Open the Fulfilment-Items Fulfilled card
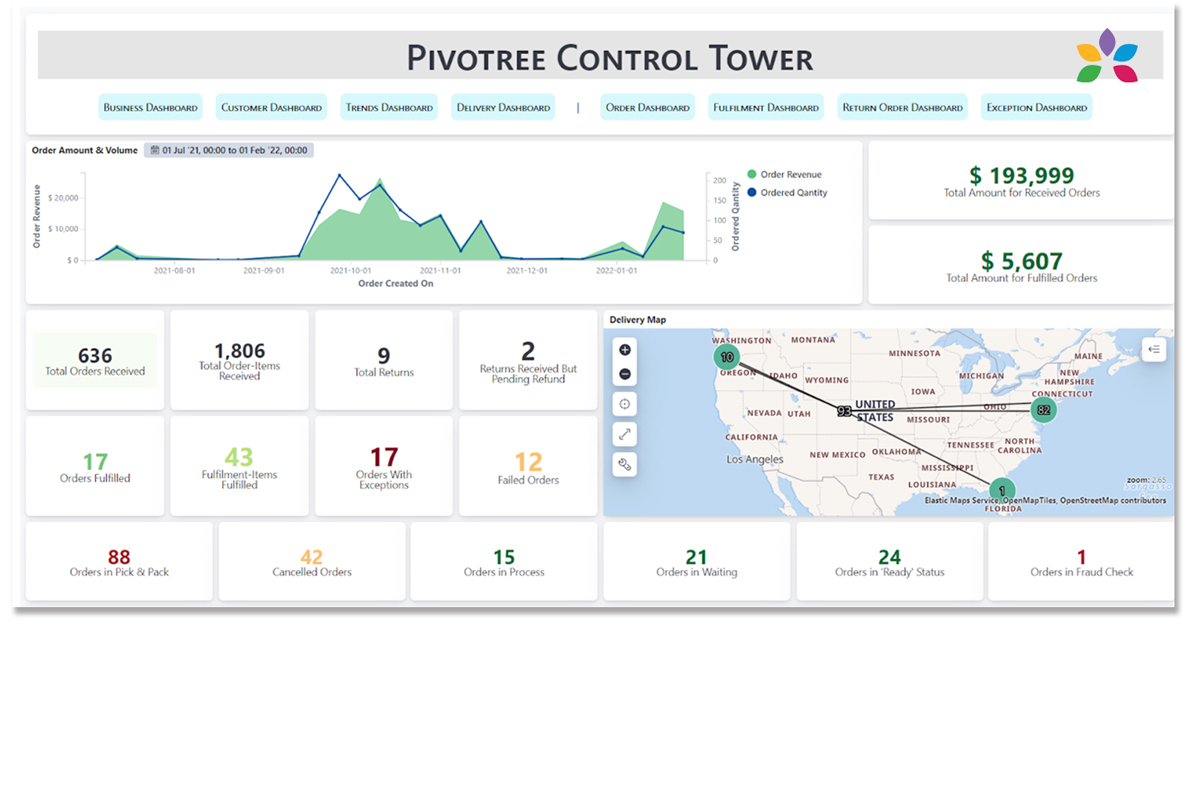1200x795 pixels. click(x=240, y=466)
